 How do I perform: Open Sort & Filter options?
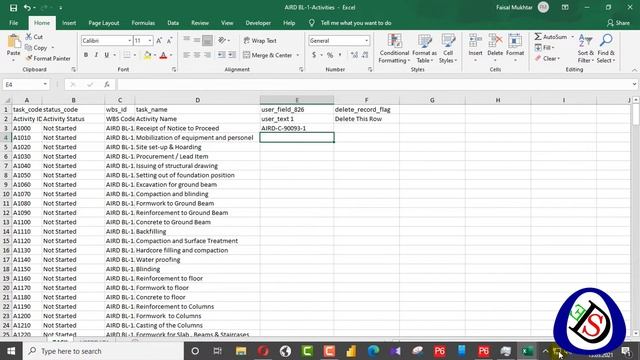(x=586, y=49)
